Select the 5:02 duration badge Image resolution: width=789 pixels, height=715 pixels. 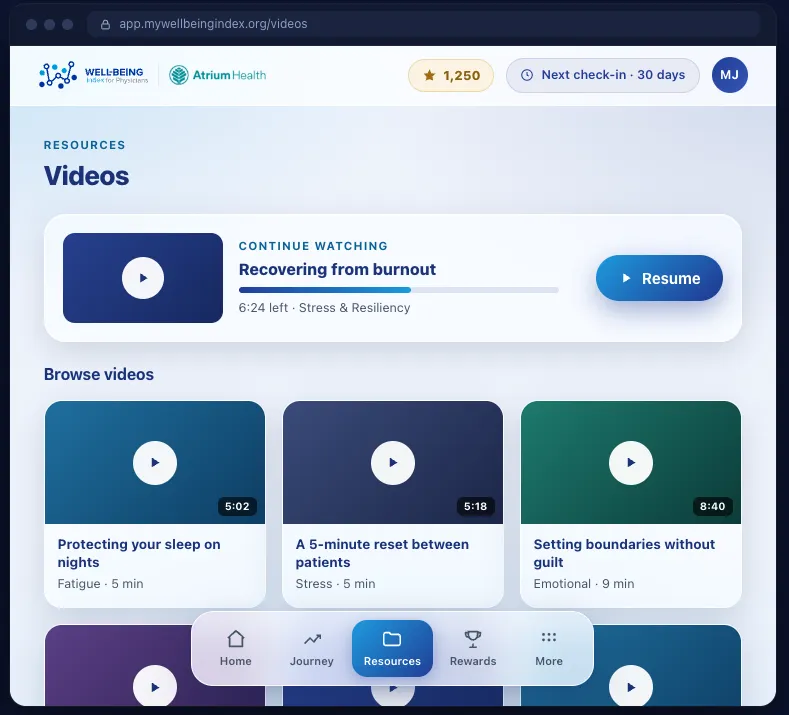[x=237, y=506]
